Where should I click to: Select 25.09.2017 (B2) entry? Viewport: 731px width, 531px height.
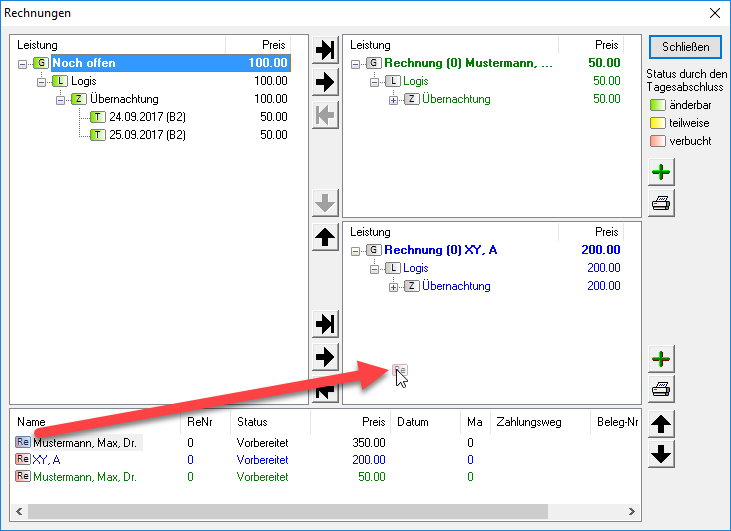[x=147, y=135]
